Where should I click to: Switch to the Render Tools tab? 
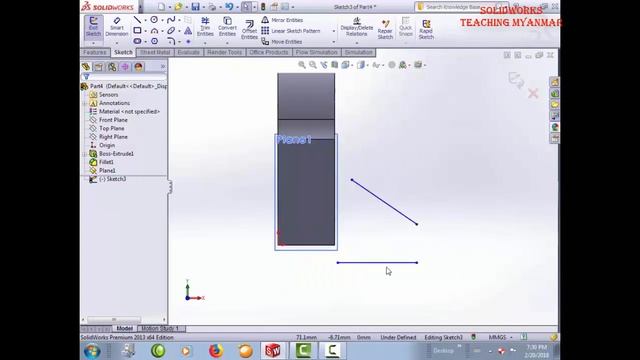(224, 52)
